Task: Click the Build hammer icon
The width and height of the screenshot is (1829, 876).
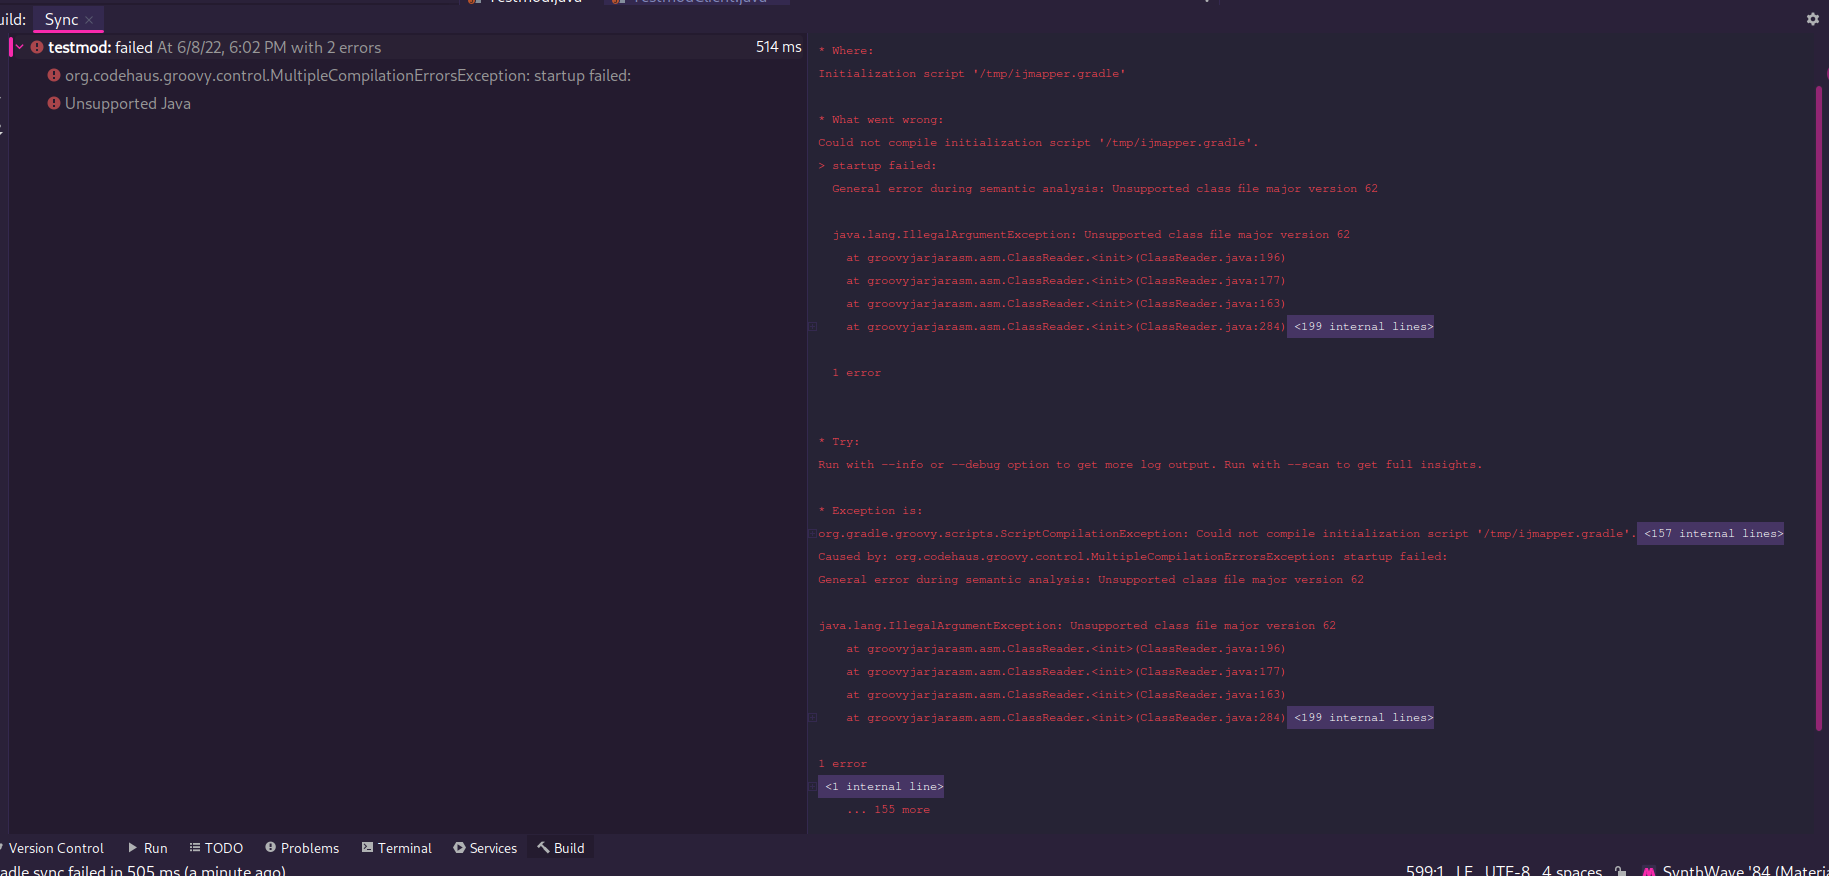Action: pos(544,847)
